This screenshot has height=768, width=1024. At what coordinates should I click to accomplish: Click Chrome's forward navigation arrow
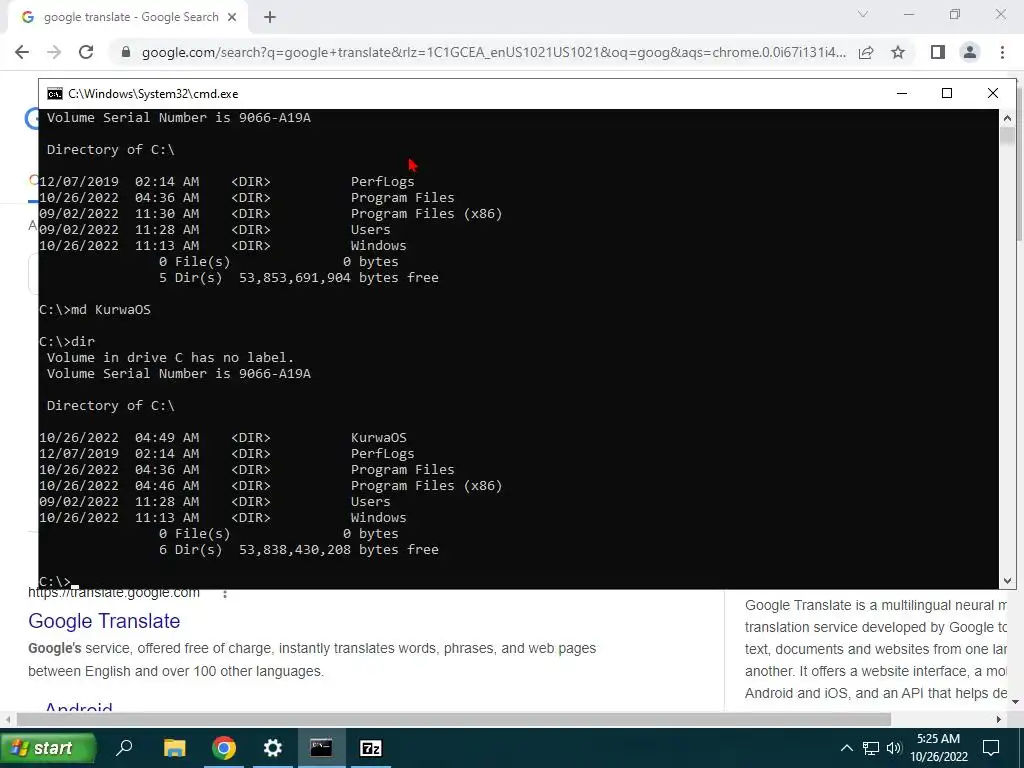click(54, 52)
